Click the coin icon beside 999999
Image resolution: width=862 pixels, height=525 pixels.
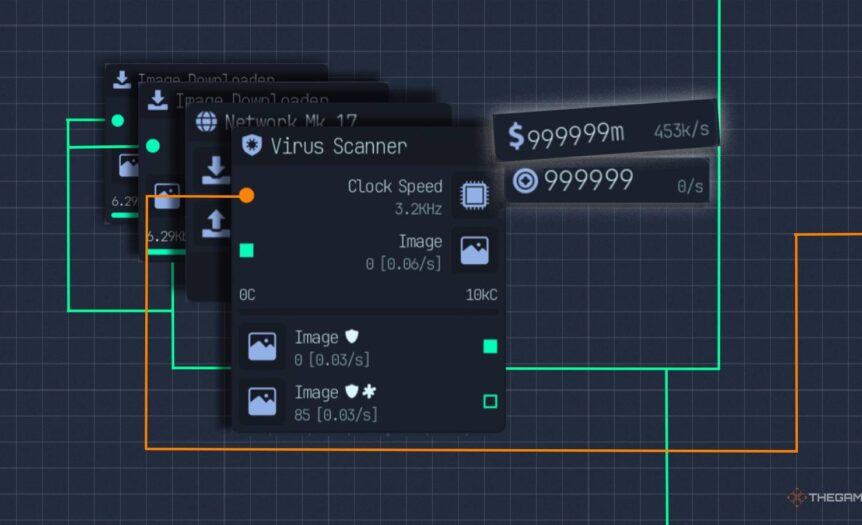pos(523,181)
